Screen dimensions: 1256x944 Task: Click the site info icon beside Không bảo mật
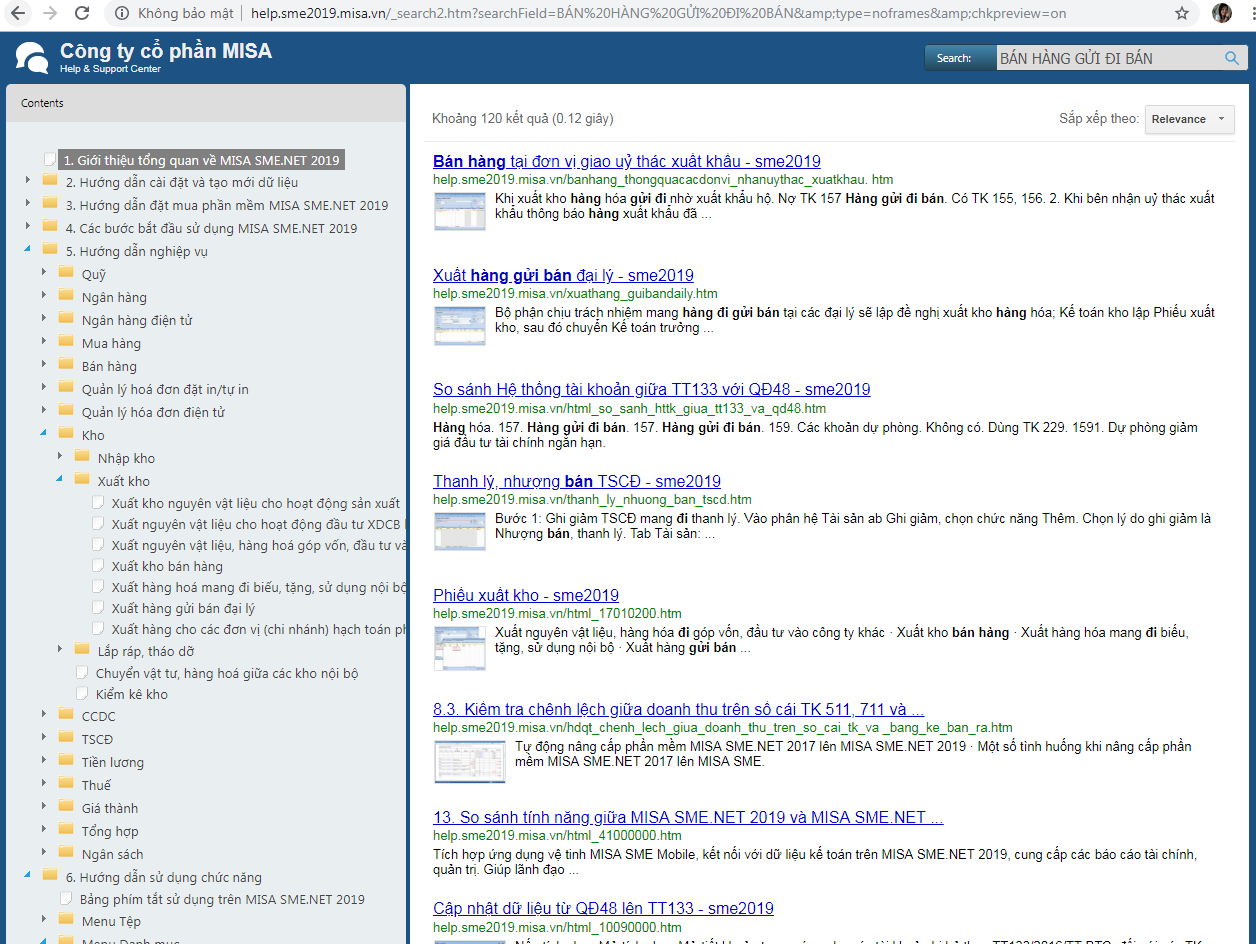121,14
